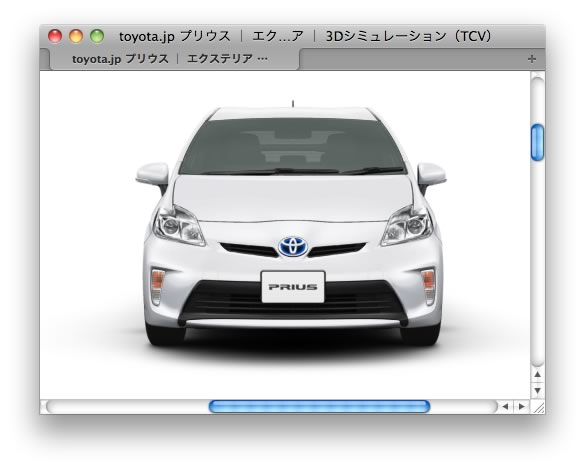
Task: Select the toyota.jp プリウス エクステリア tab
Action: [x=174, y=59]
